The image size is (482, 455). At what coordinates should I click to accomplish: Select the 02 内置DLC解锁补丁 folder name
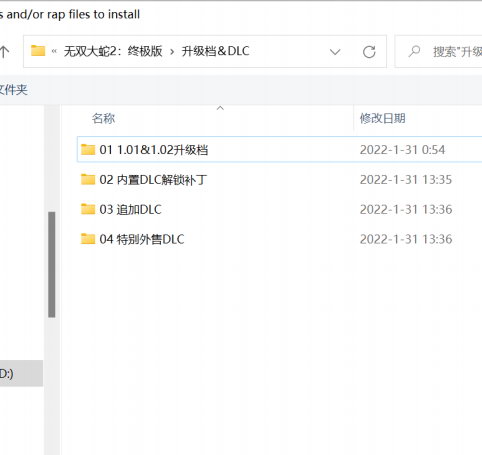click(153, 180)
